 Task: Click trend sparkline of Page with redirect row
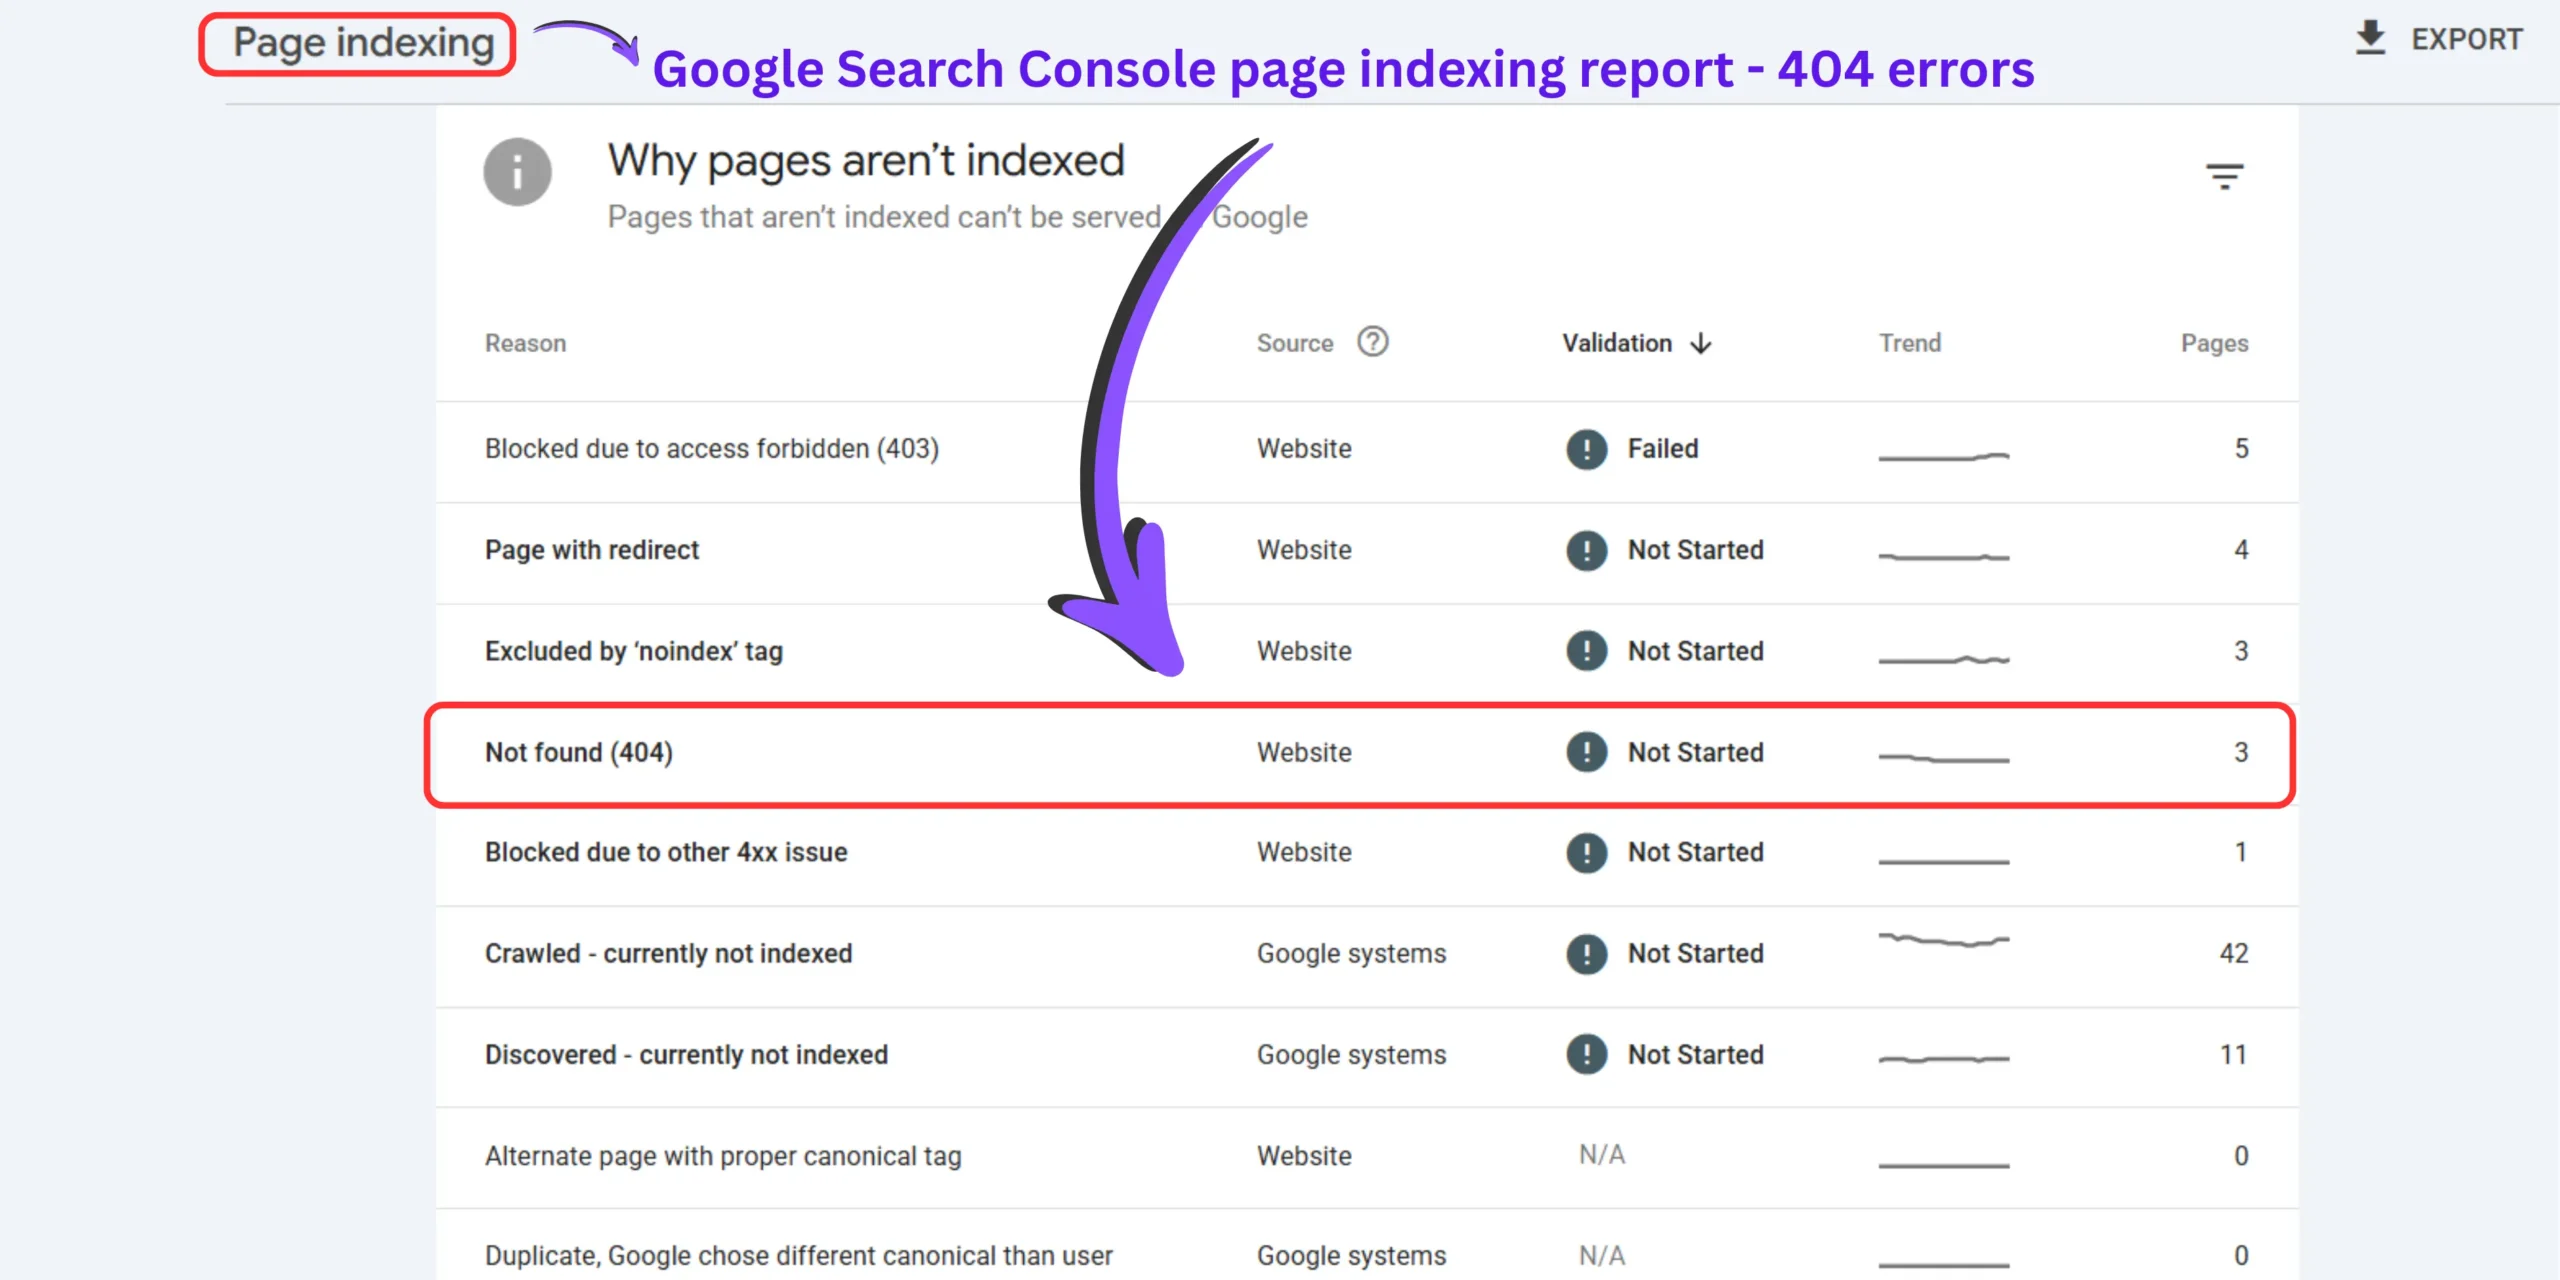click(x=1944, y=557)
